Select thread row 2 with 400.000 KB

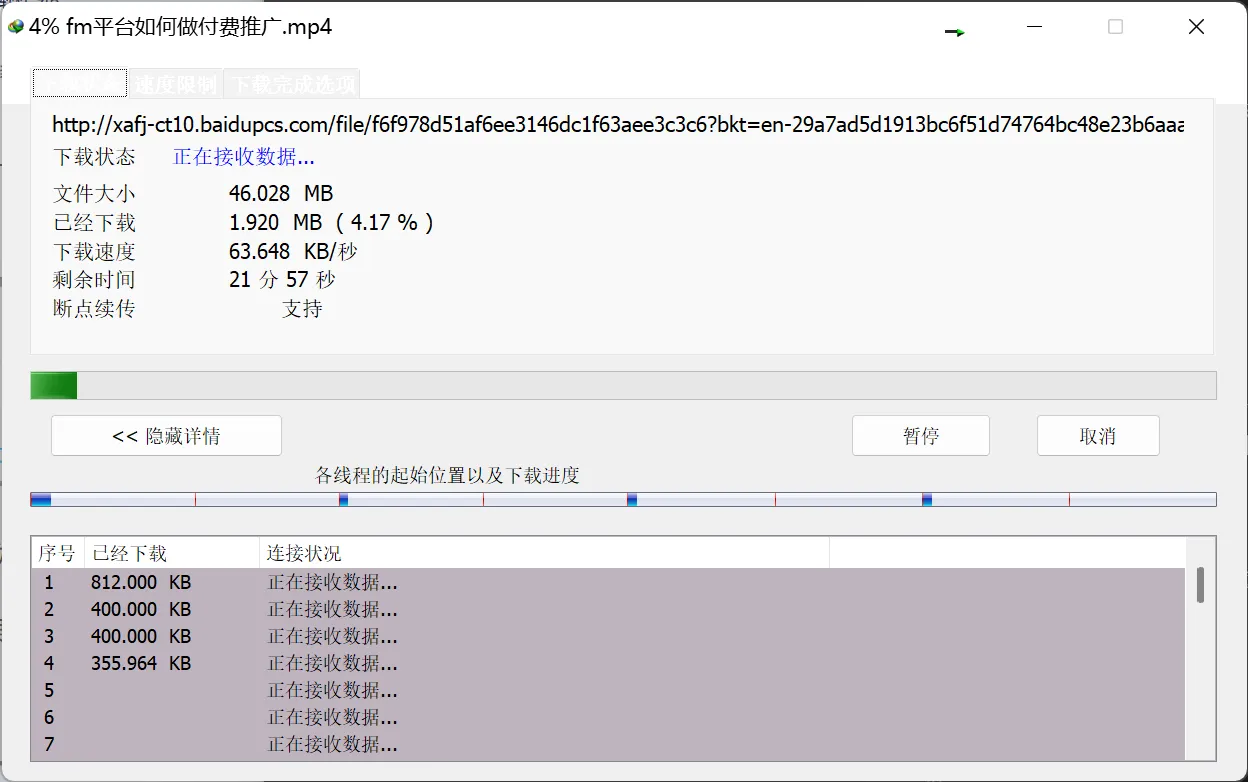click(608, 609)
